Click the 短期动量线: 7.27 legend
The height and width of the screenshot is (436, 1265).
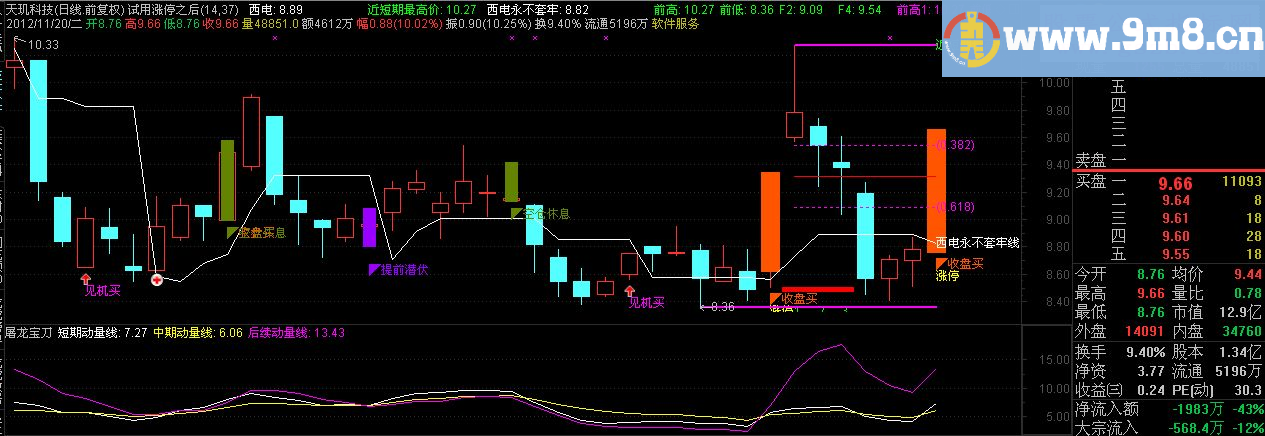[103, 331]
